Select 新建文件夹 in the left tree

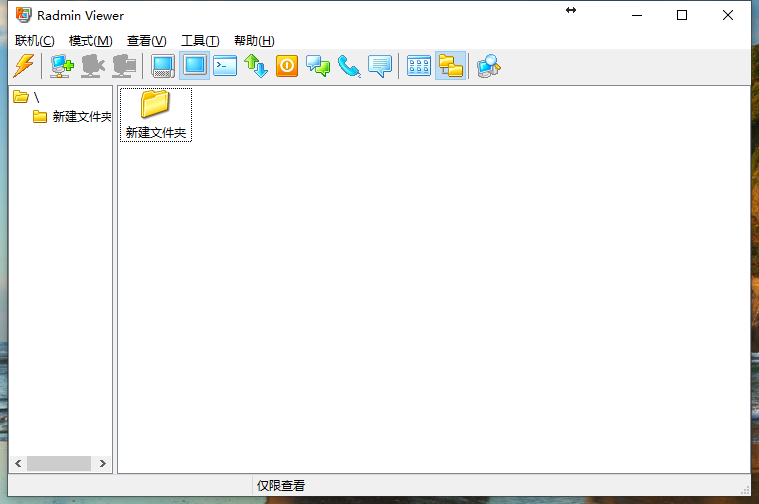click(x=72, y=117)
